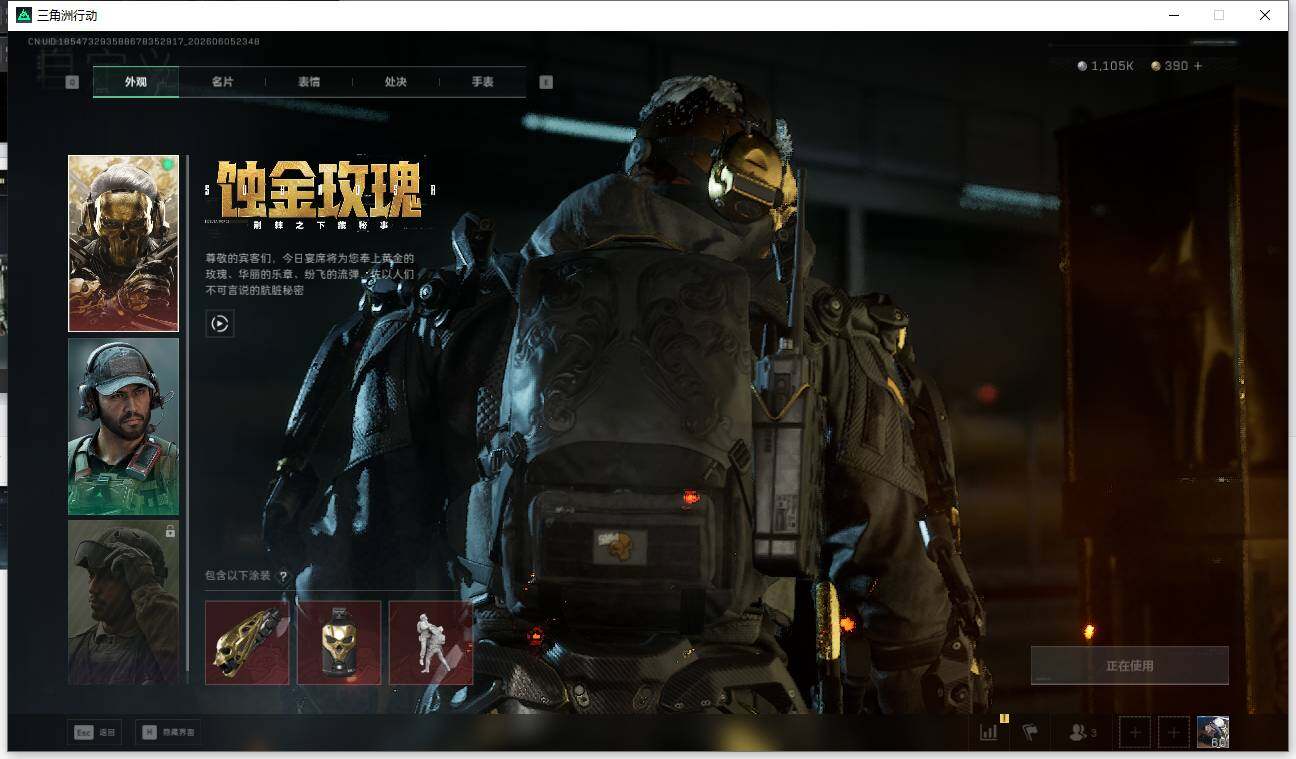Select the locked helmeted operator skin thumbnail
This screenshot has height=759, width=1296.
point(123,602)
